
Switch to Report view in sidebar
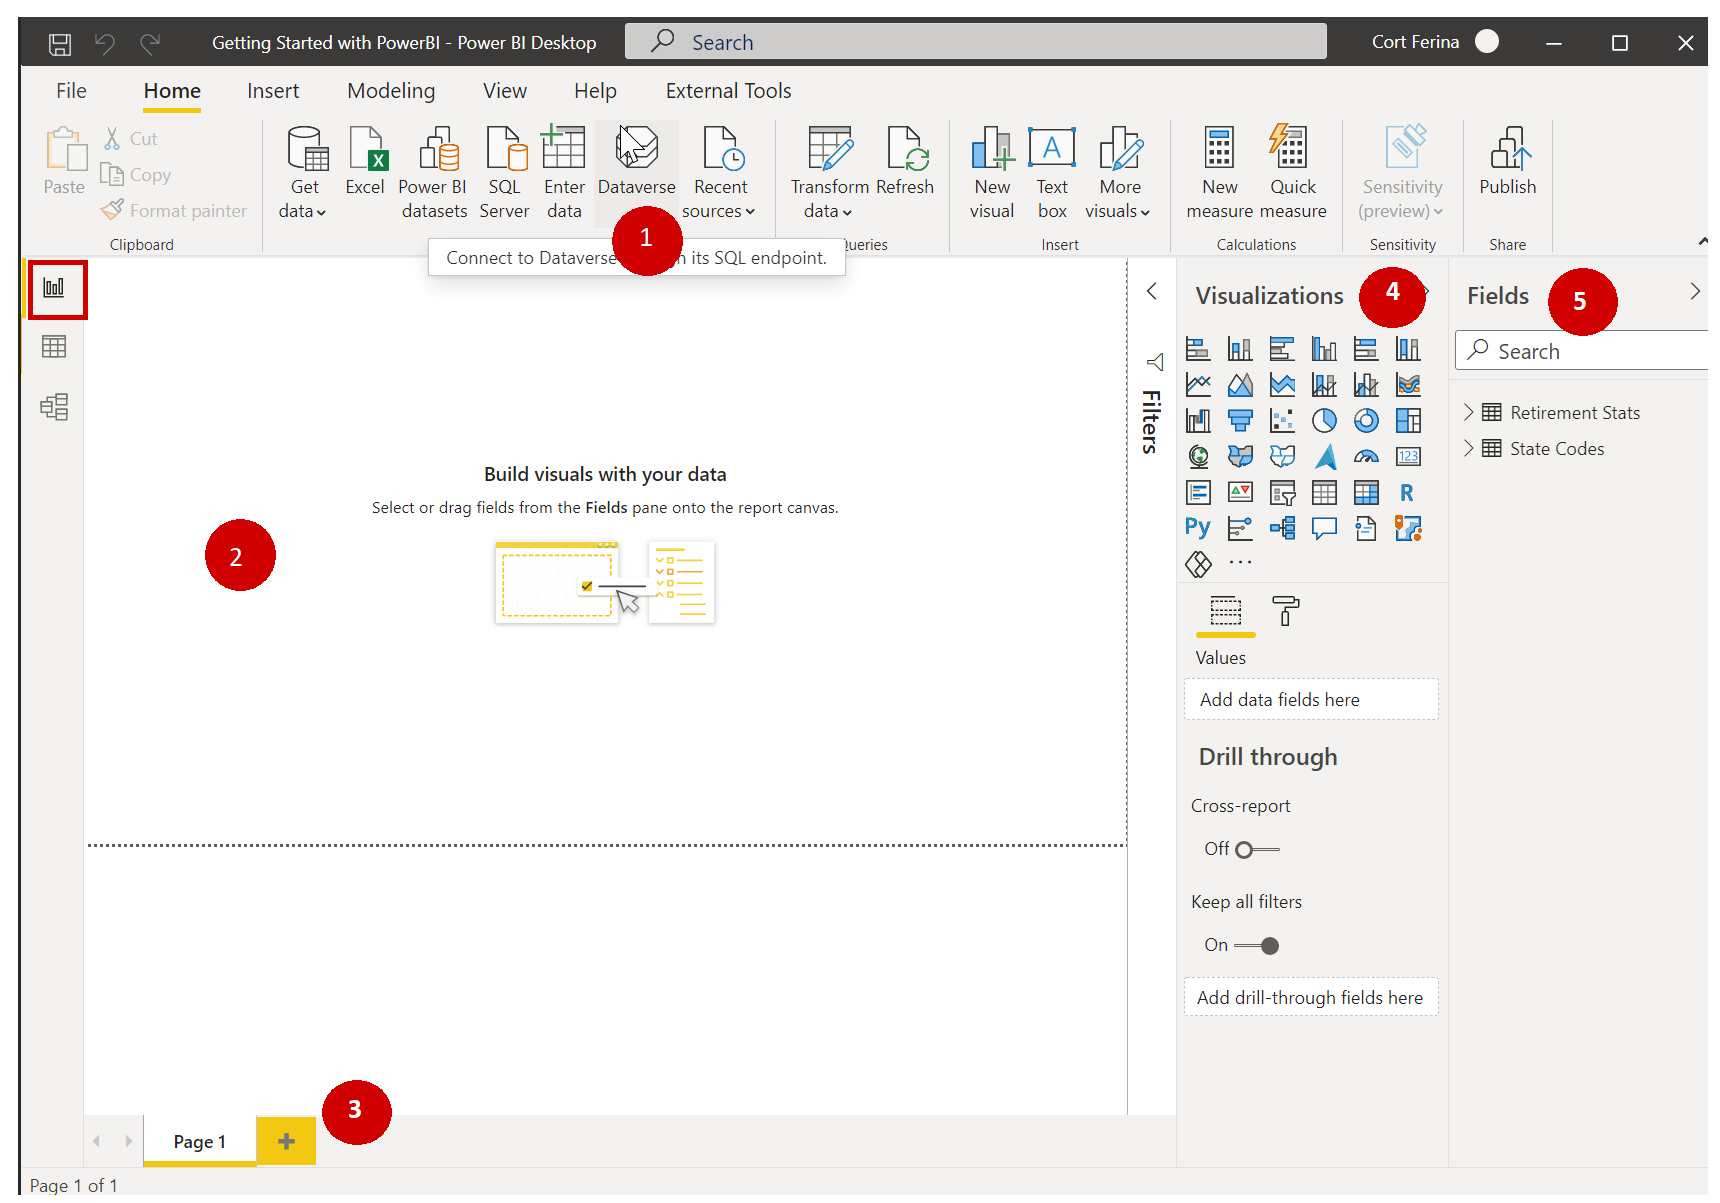point(54,289)
